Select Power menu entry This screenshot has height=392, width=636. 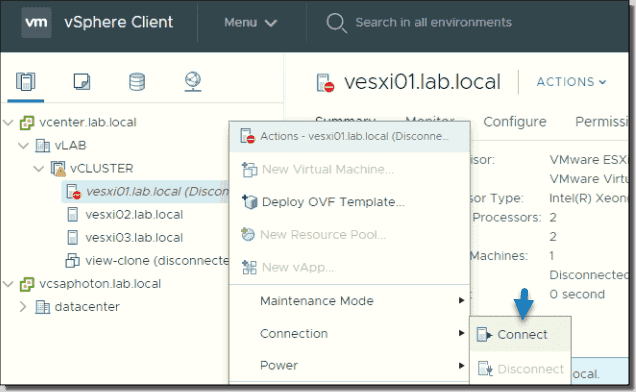(350, 365)
